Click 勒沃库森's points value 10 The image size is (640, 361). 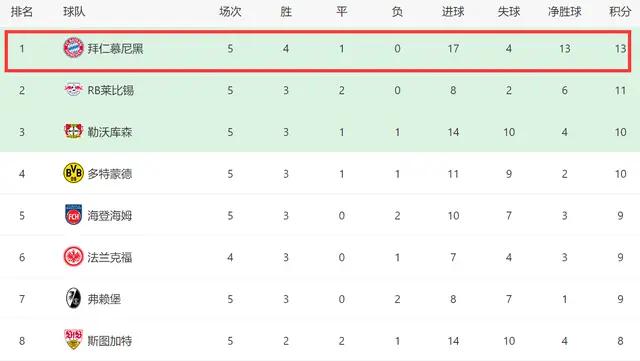coord(620,132)
